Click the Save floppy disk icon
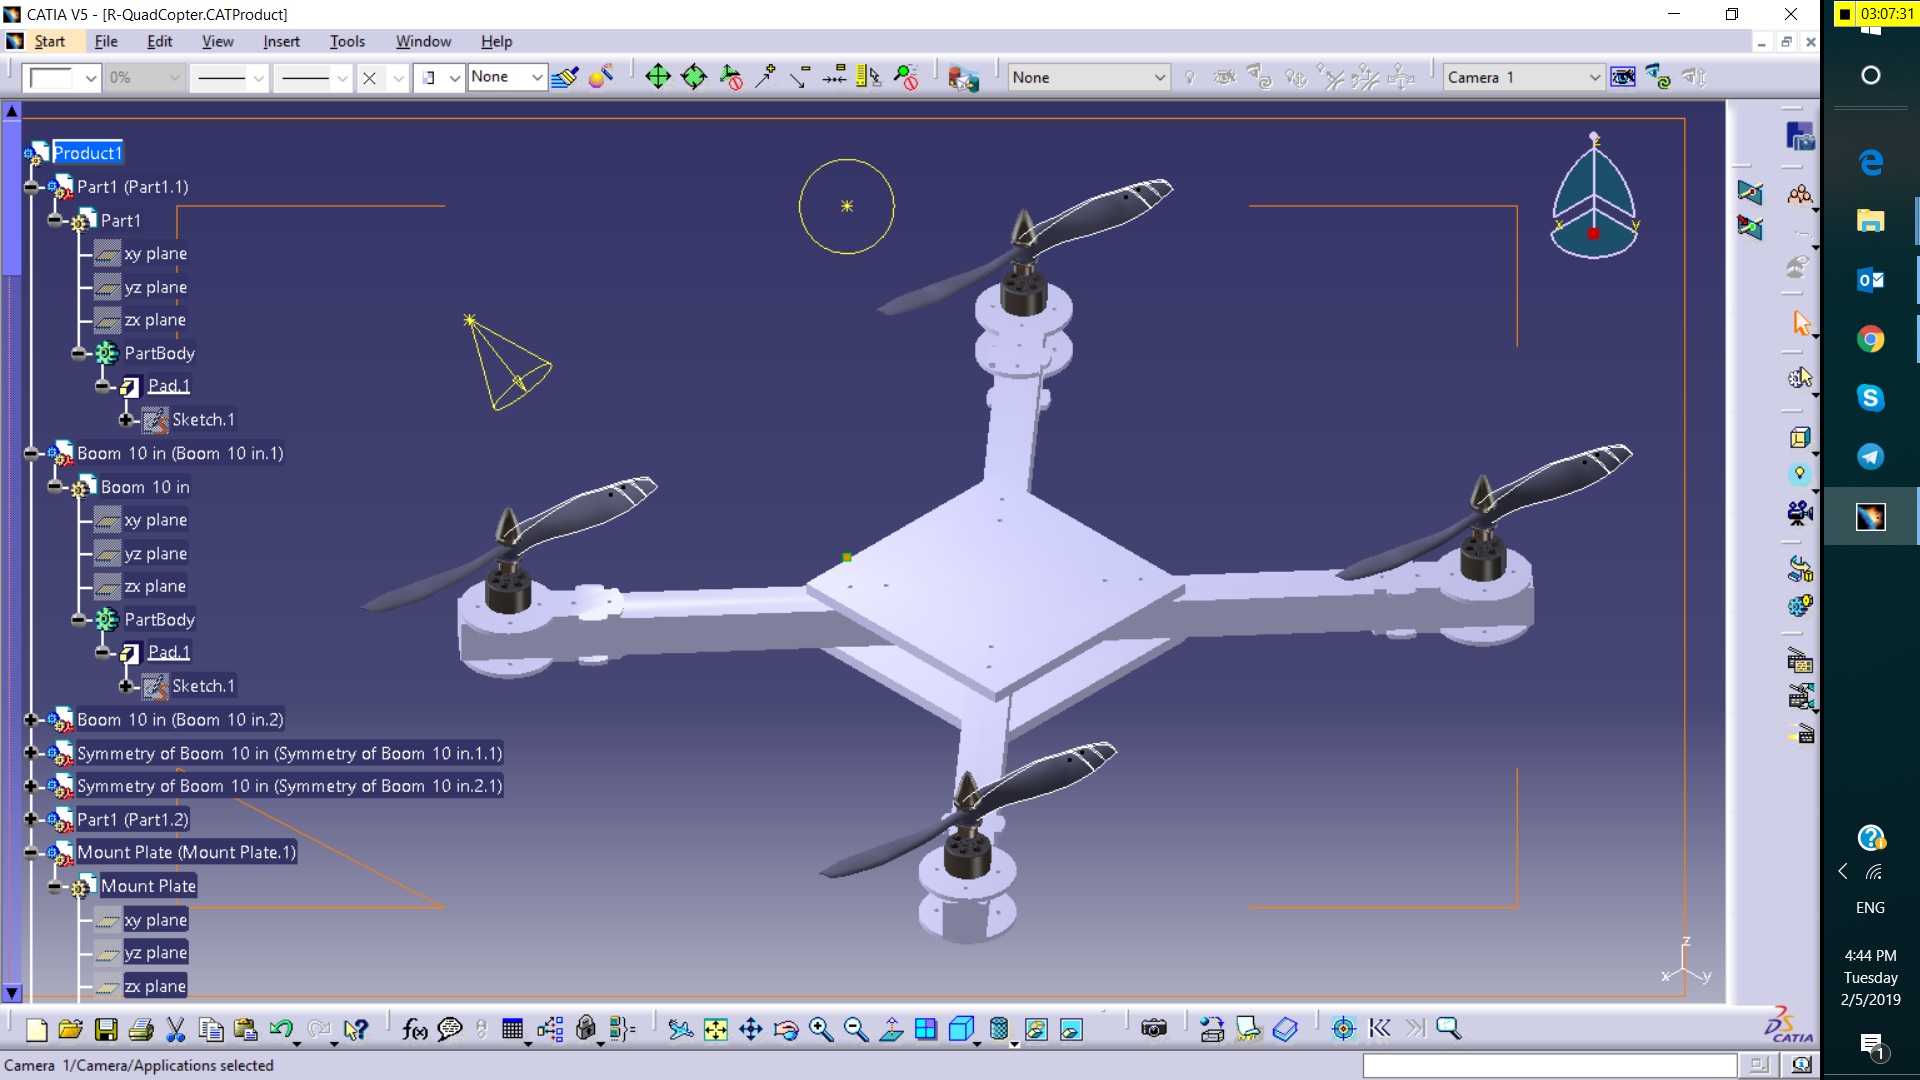 click(x=106, y=1029)
